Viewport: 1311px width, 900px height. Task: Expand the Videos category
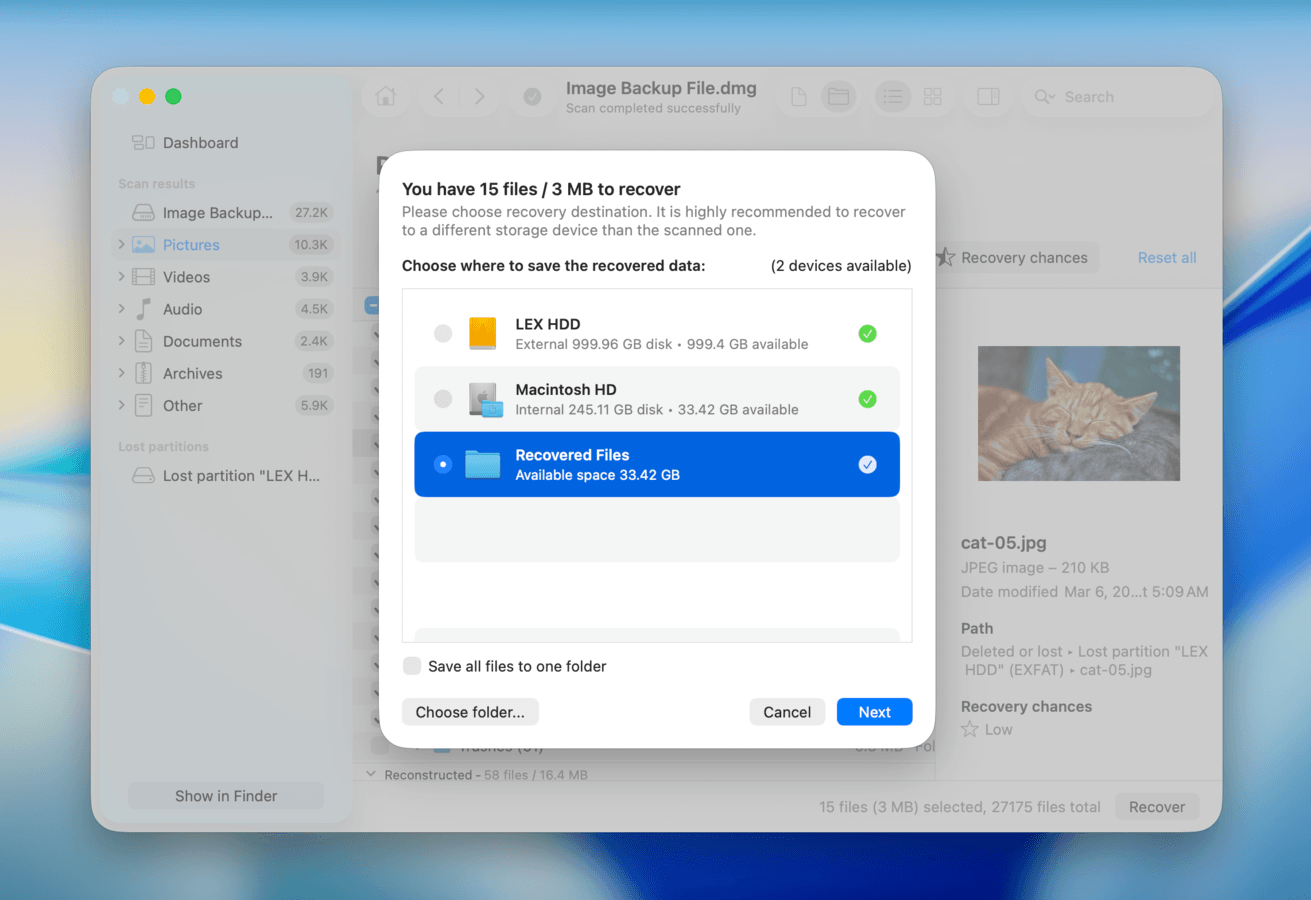coord(119,276)
